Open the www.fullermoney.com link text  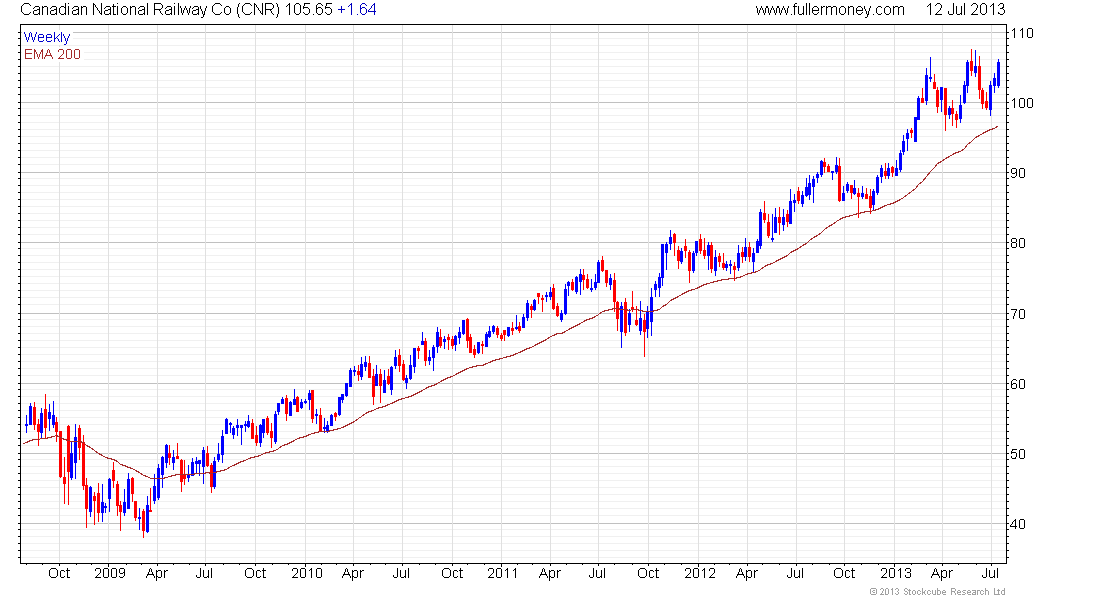[830, 10]
